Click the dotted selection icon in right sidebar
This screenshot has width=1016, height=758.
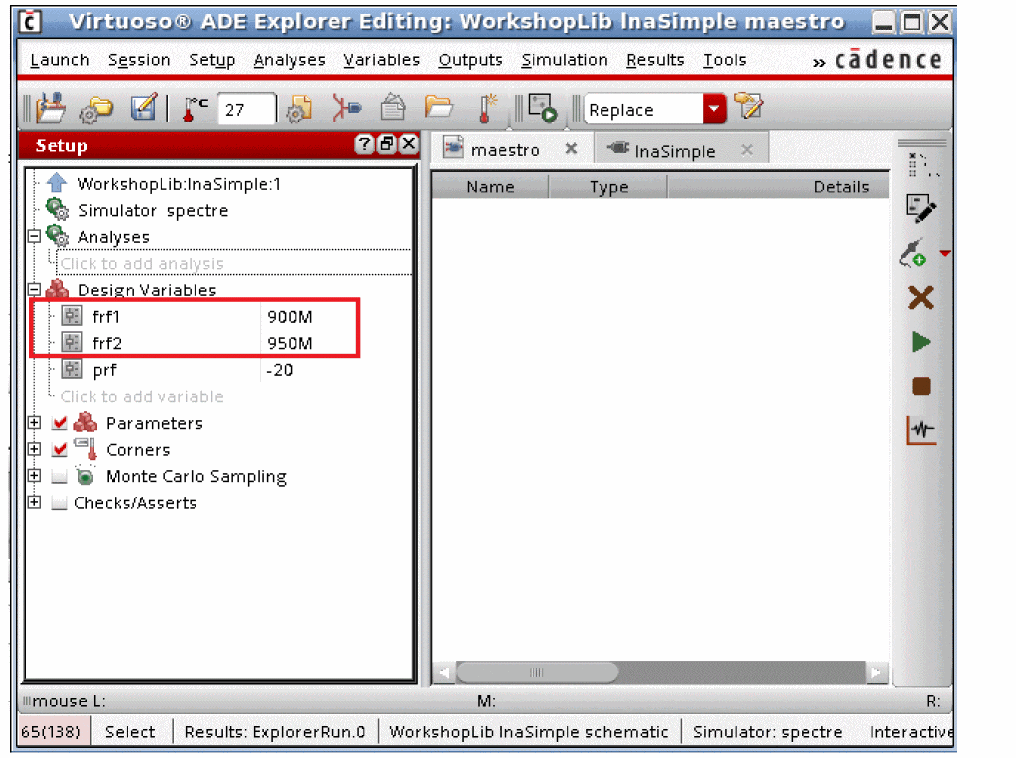922,165
